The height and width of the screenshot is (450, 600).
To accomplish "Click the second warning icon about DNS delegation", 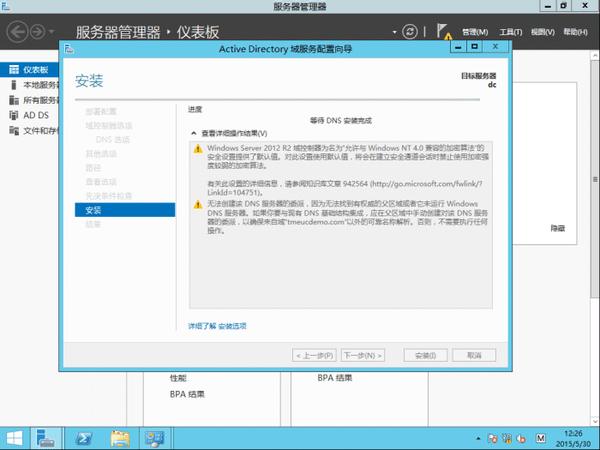I will coord(198,205).
